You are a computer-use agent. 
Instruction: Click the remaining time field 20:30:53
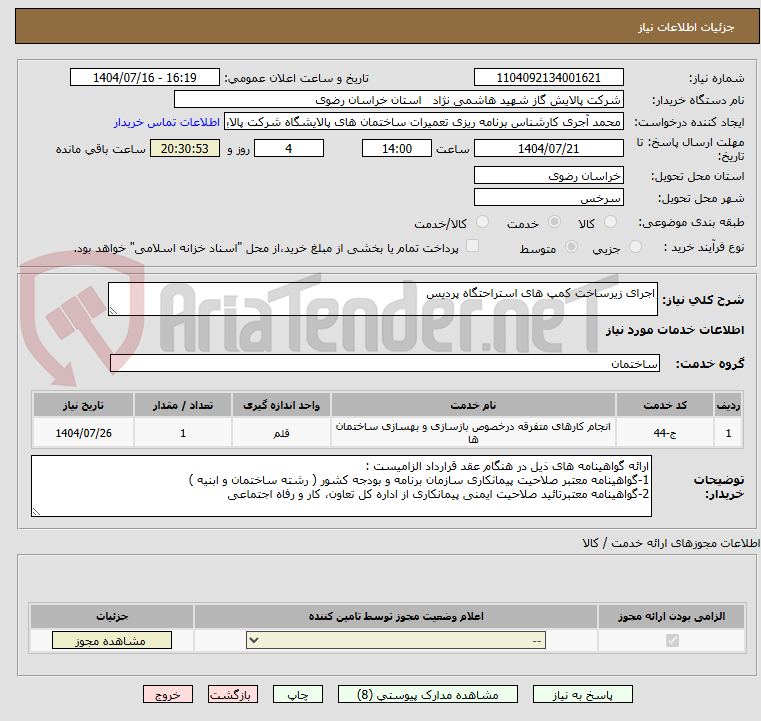185,148
